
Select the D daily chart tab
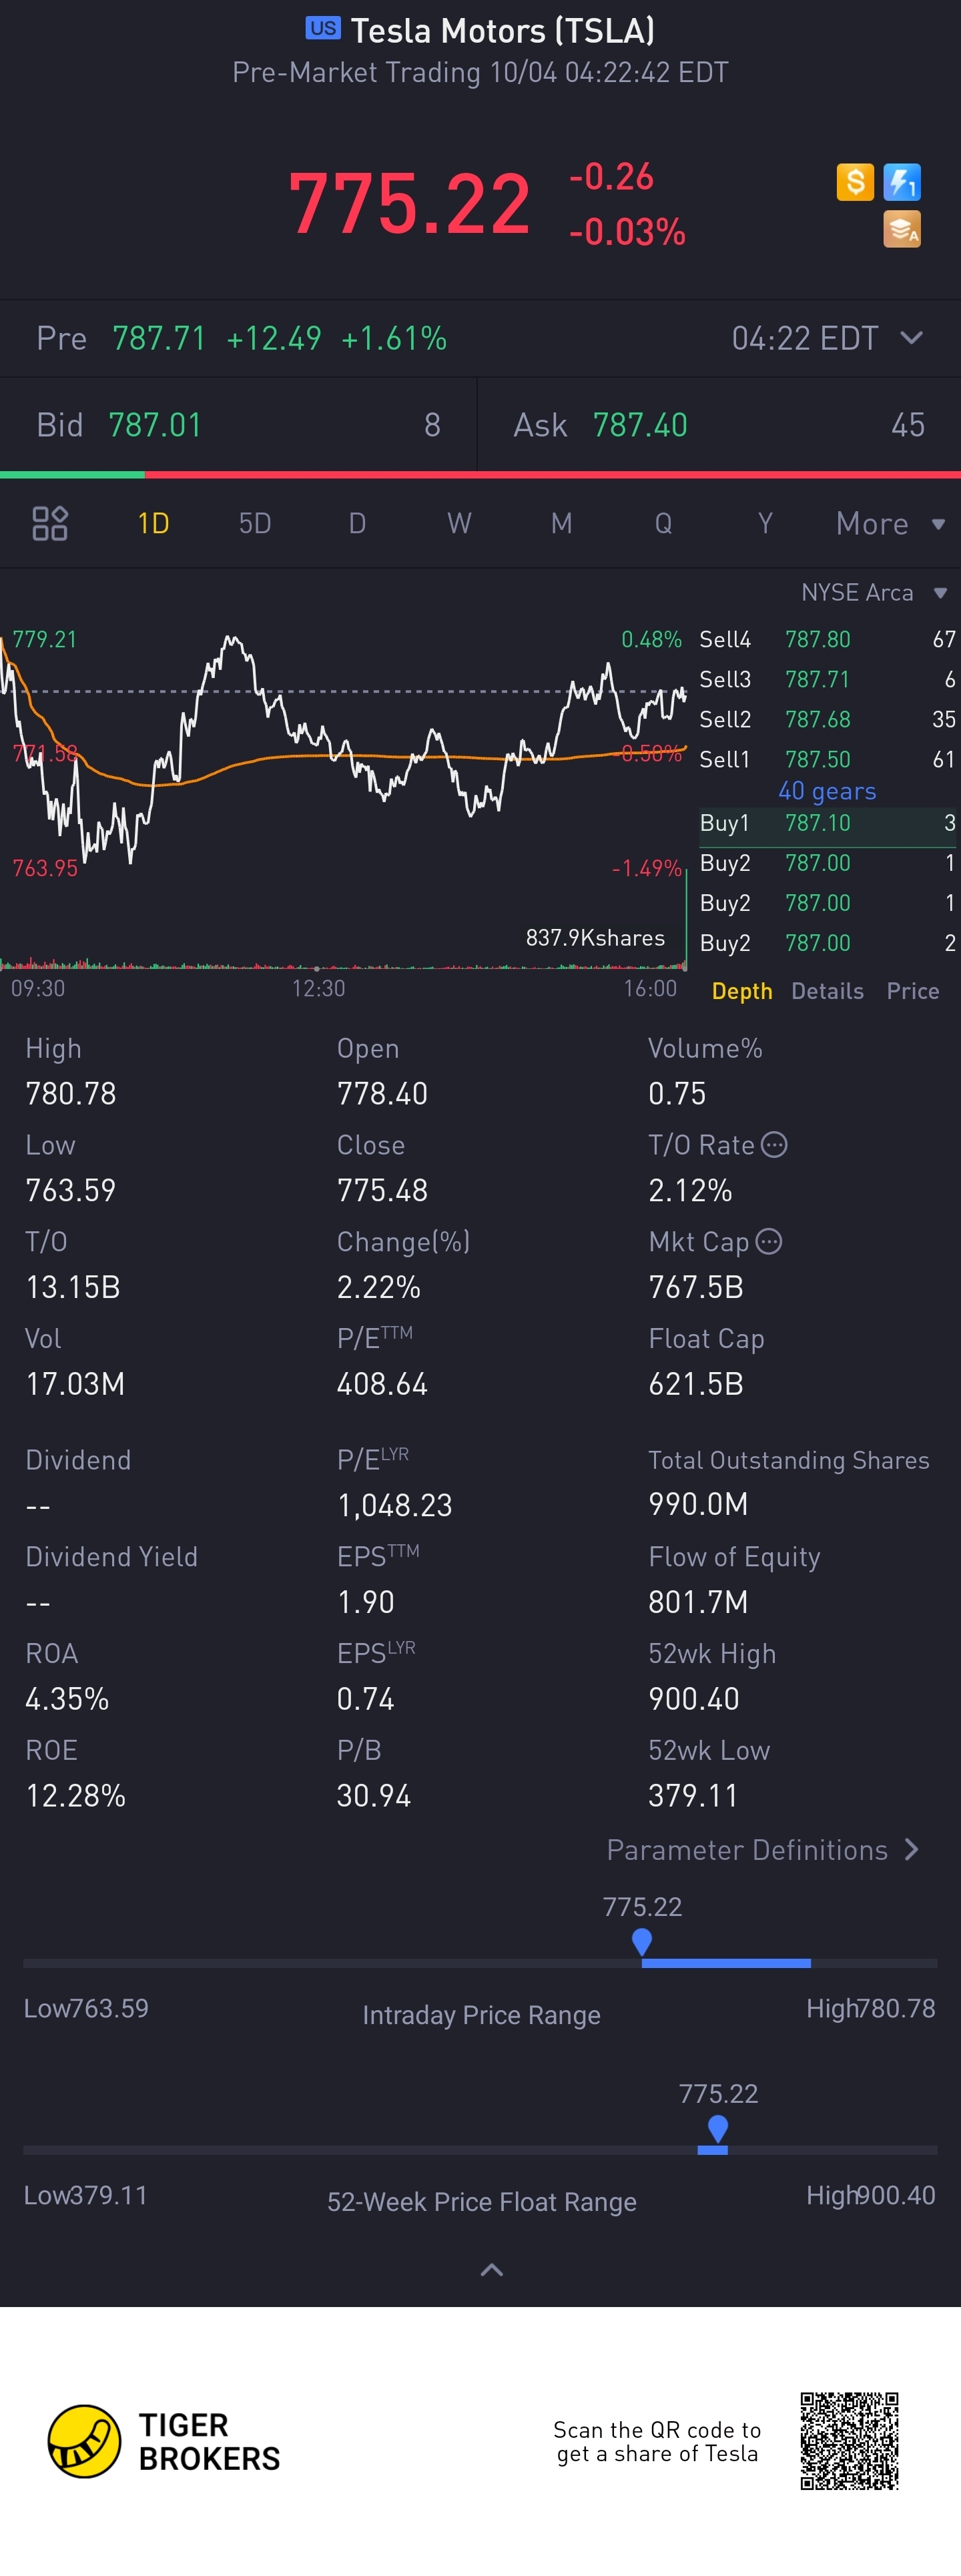tap(357, 524)
